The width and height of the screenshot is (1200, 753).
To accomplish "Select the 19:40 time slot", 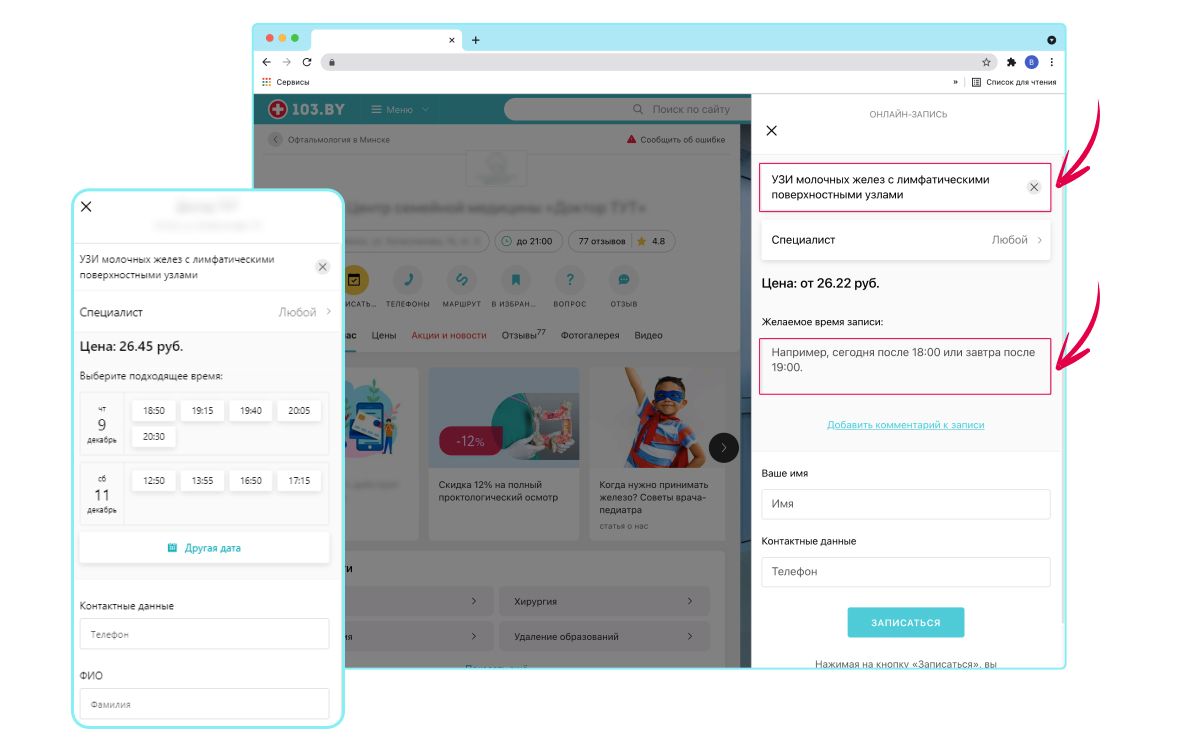I will 251,411.
